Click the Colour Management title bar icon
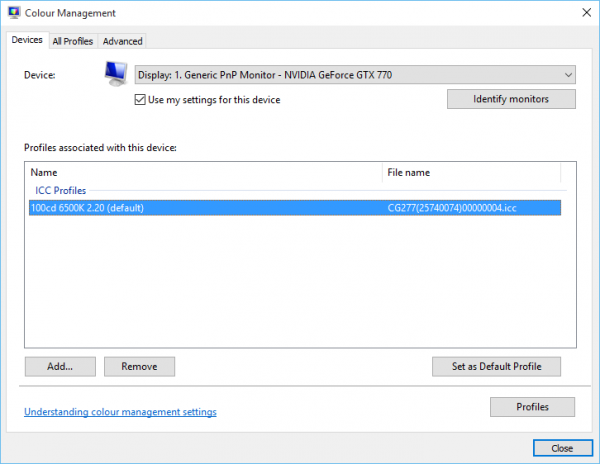600x464 pixels. coord(14,13)
